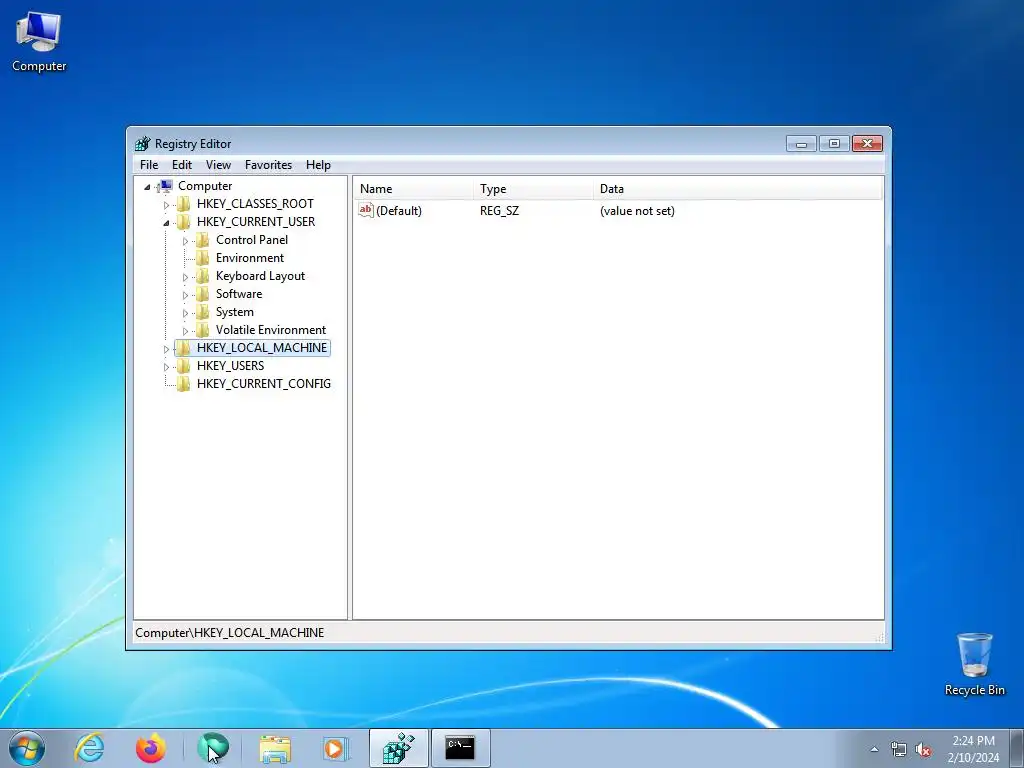This screenshot has width=1024, height=768.
Task: Click the Name column header
Action: click(413, 189)
